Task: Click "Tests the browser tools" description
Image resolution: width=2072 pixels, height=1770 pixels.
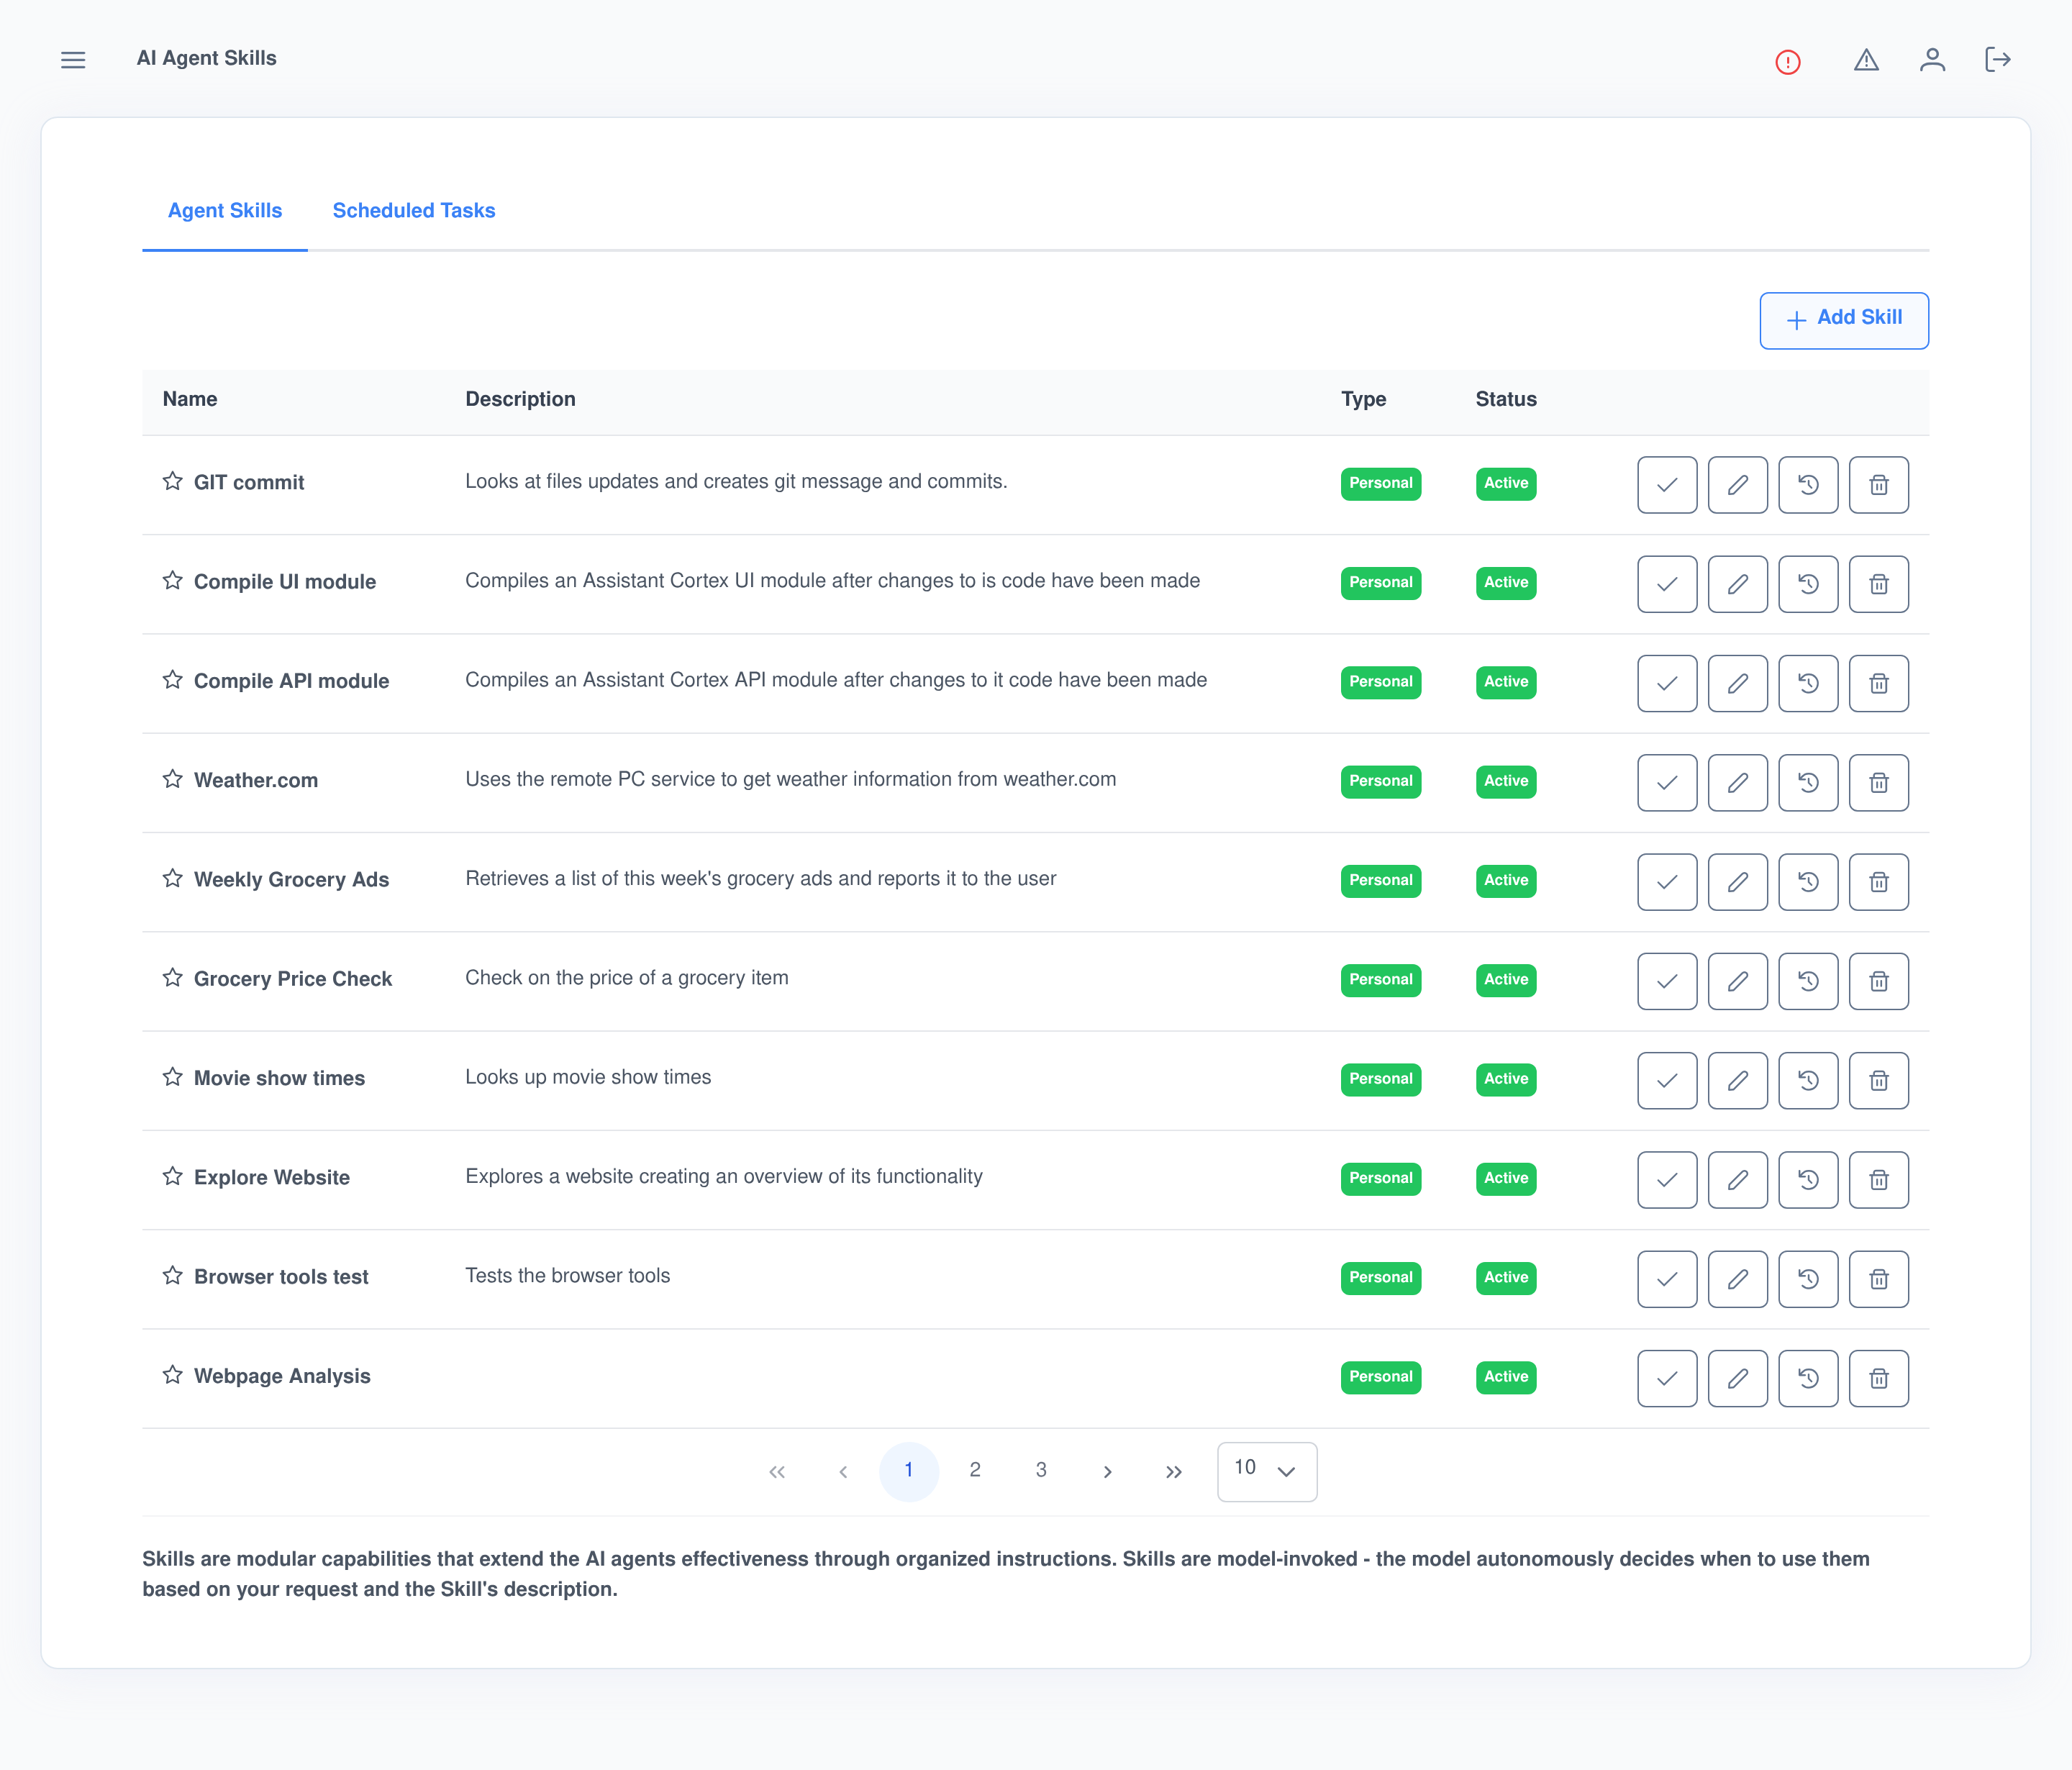Action: coord(567,1276)
